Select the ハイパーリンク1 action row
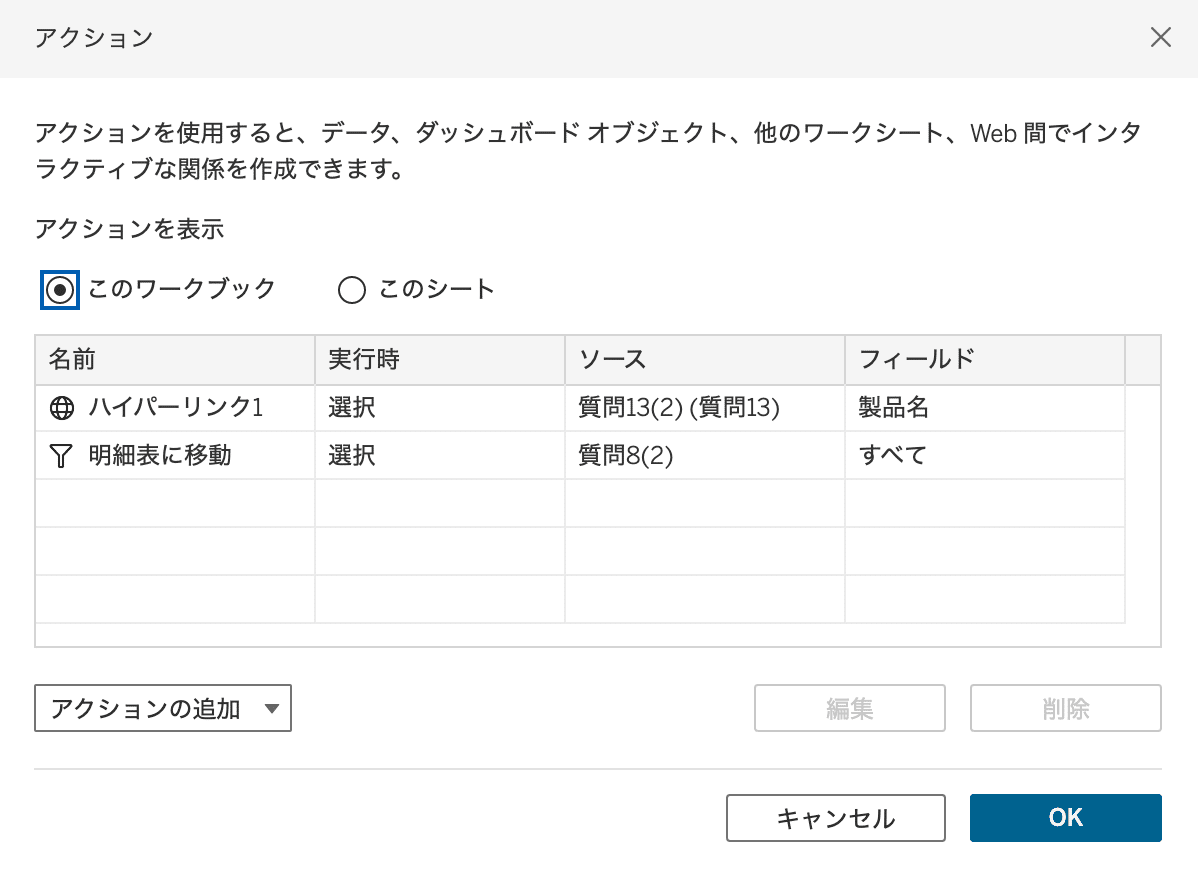The width and height of the screenshot is (1198, 874). [x=175, y=408]
